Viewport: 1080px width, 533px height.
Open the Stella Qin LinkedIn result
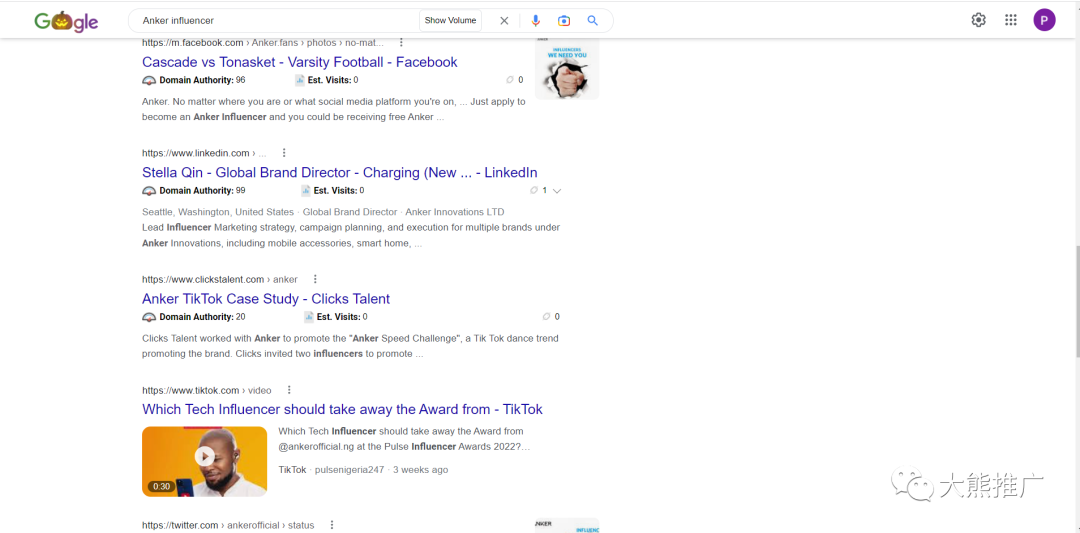[339, 172]
